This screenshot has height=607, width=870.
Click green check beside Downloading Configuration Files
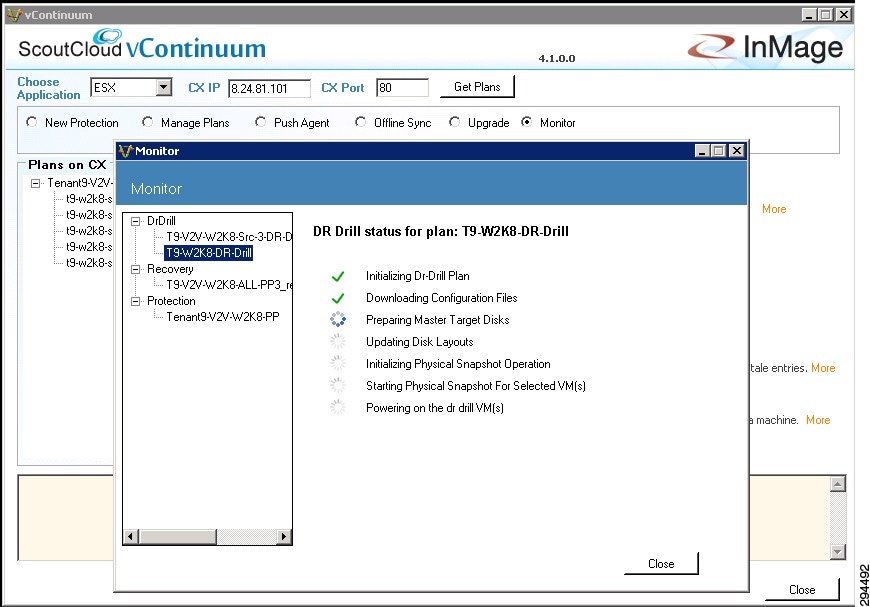tap(337, 299)
